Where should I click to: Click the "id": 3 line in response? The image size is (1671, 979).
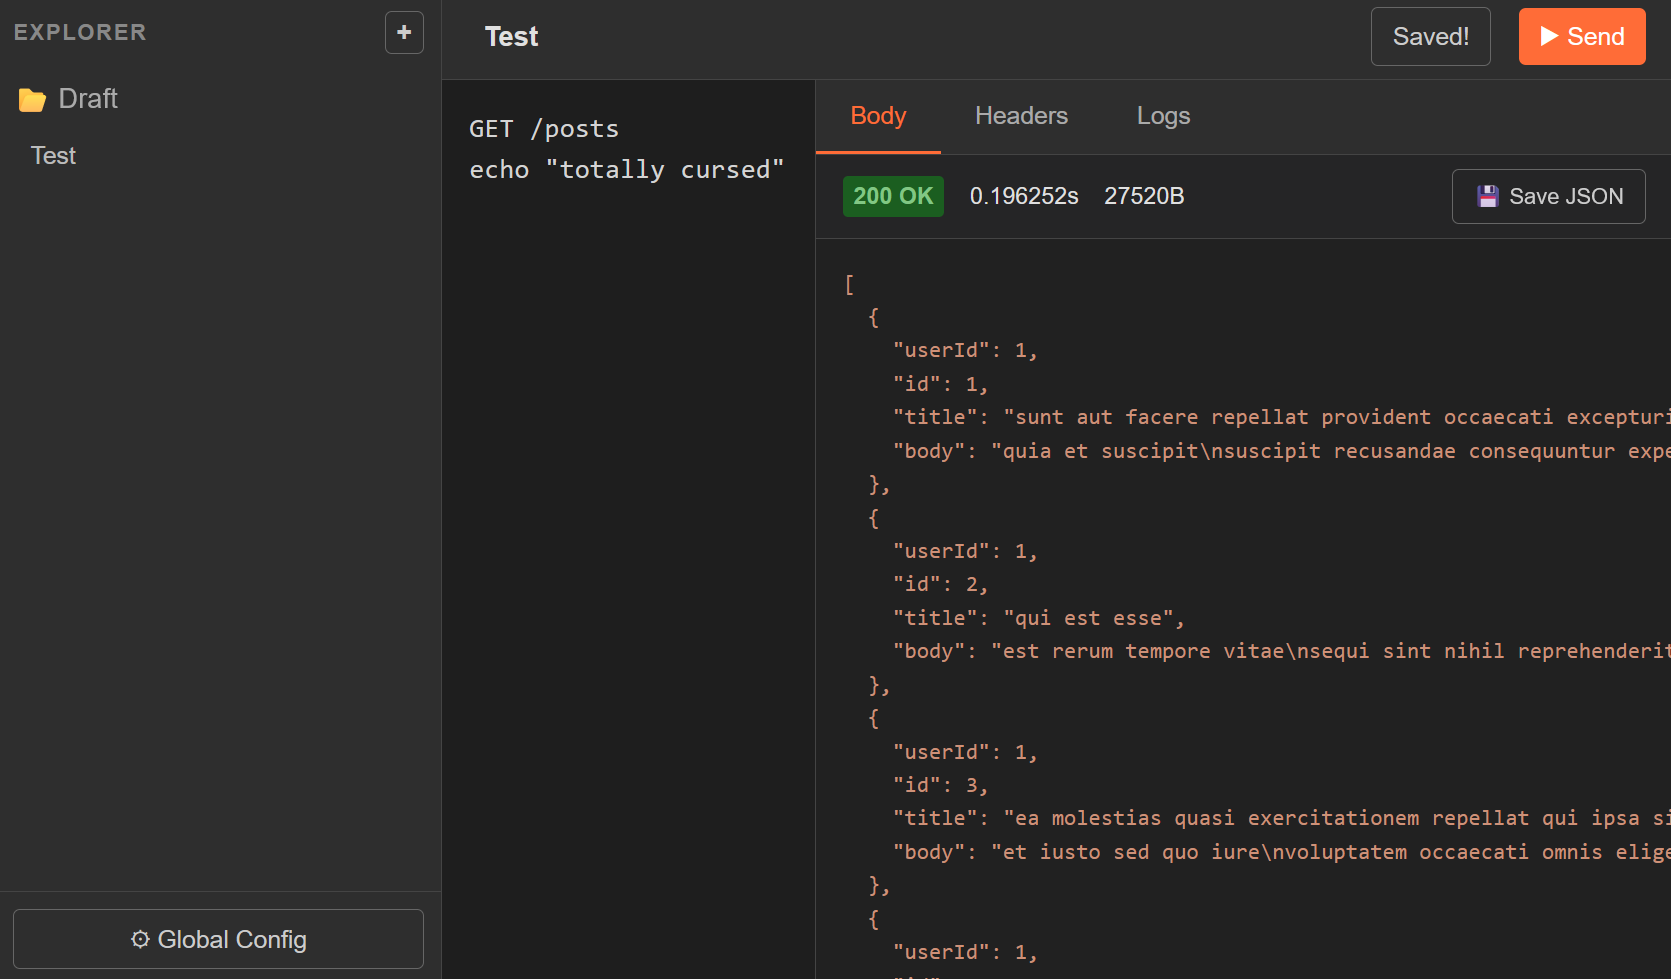click(940, 785)
